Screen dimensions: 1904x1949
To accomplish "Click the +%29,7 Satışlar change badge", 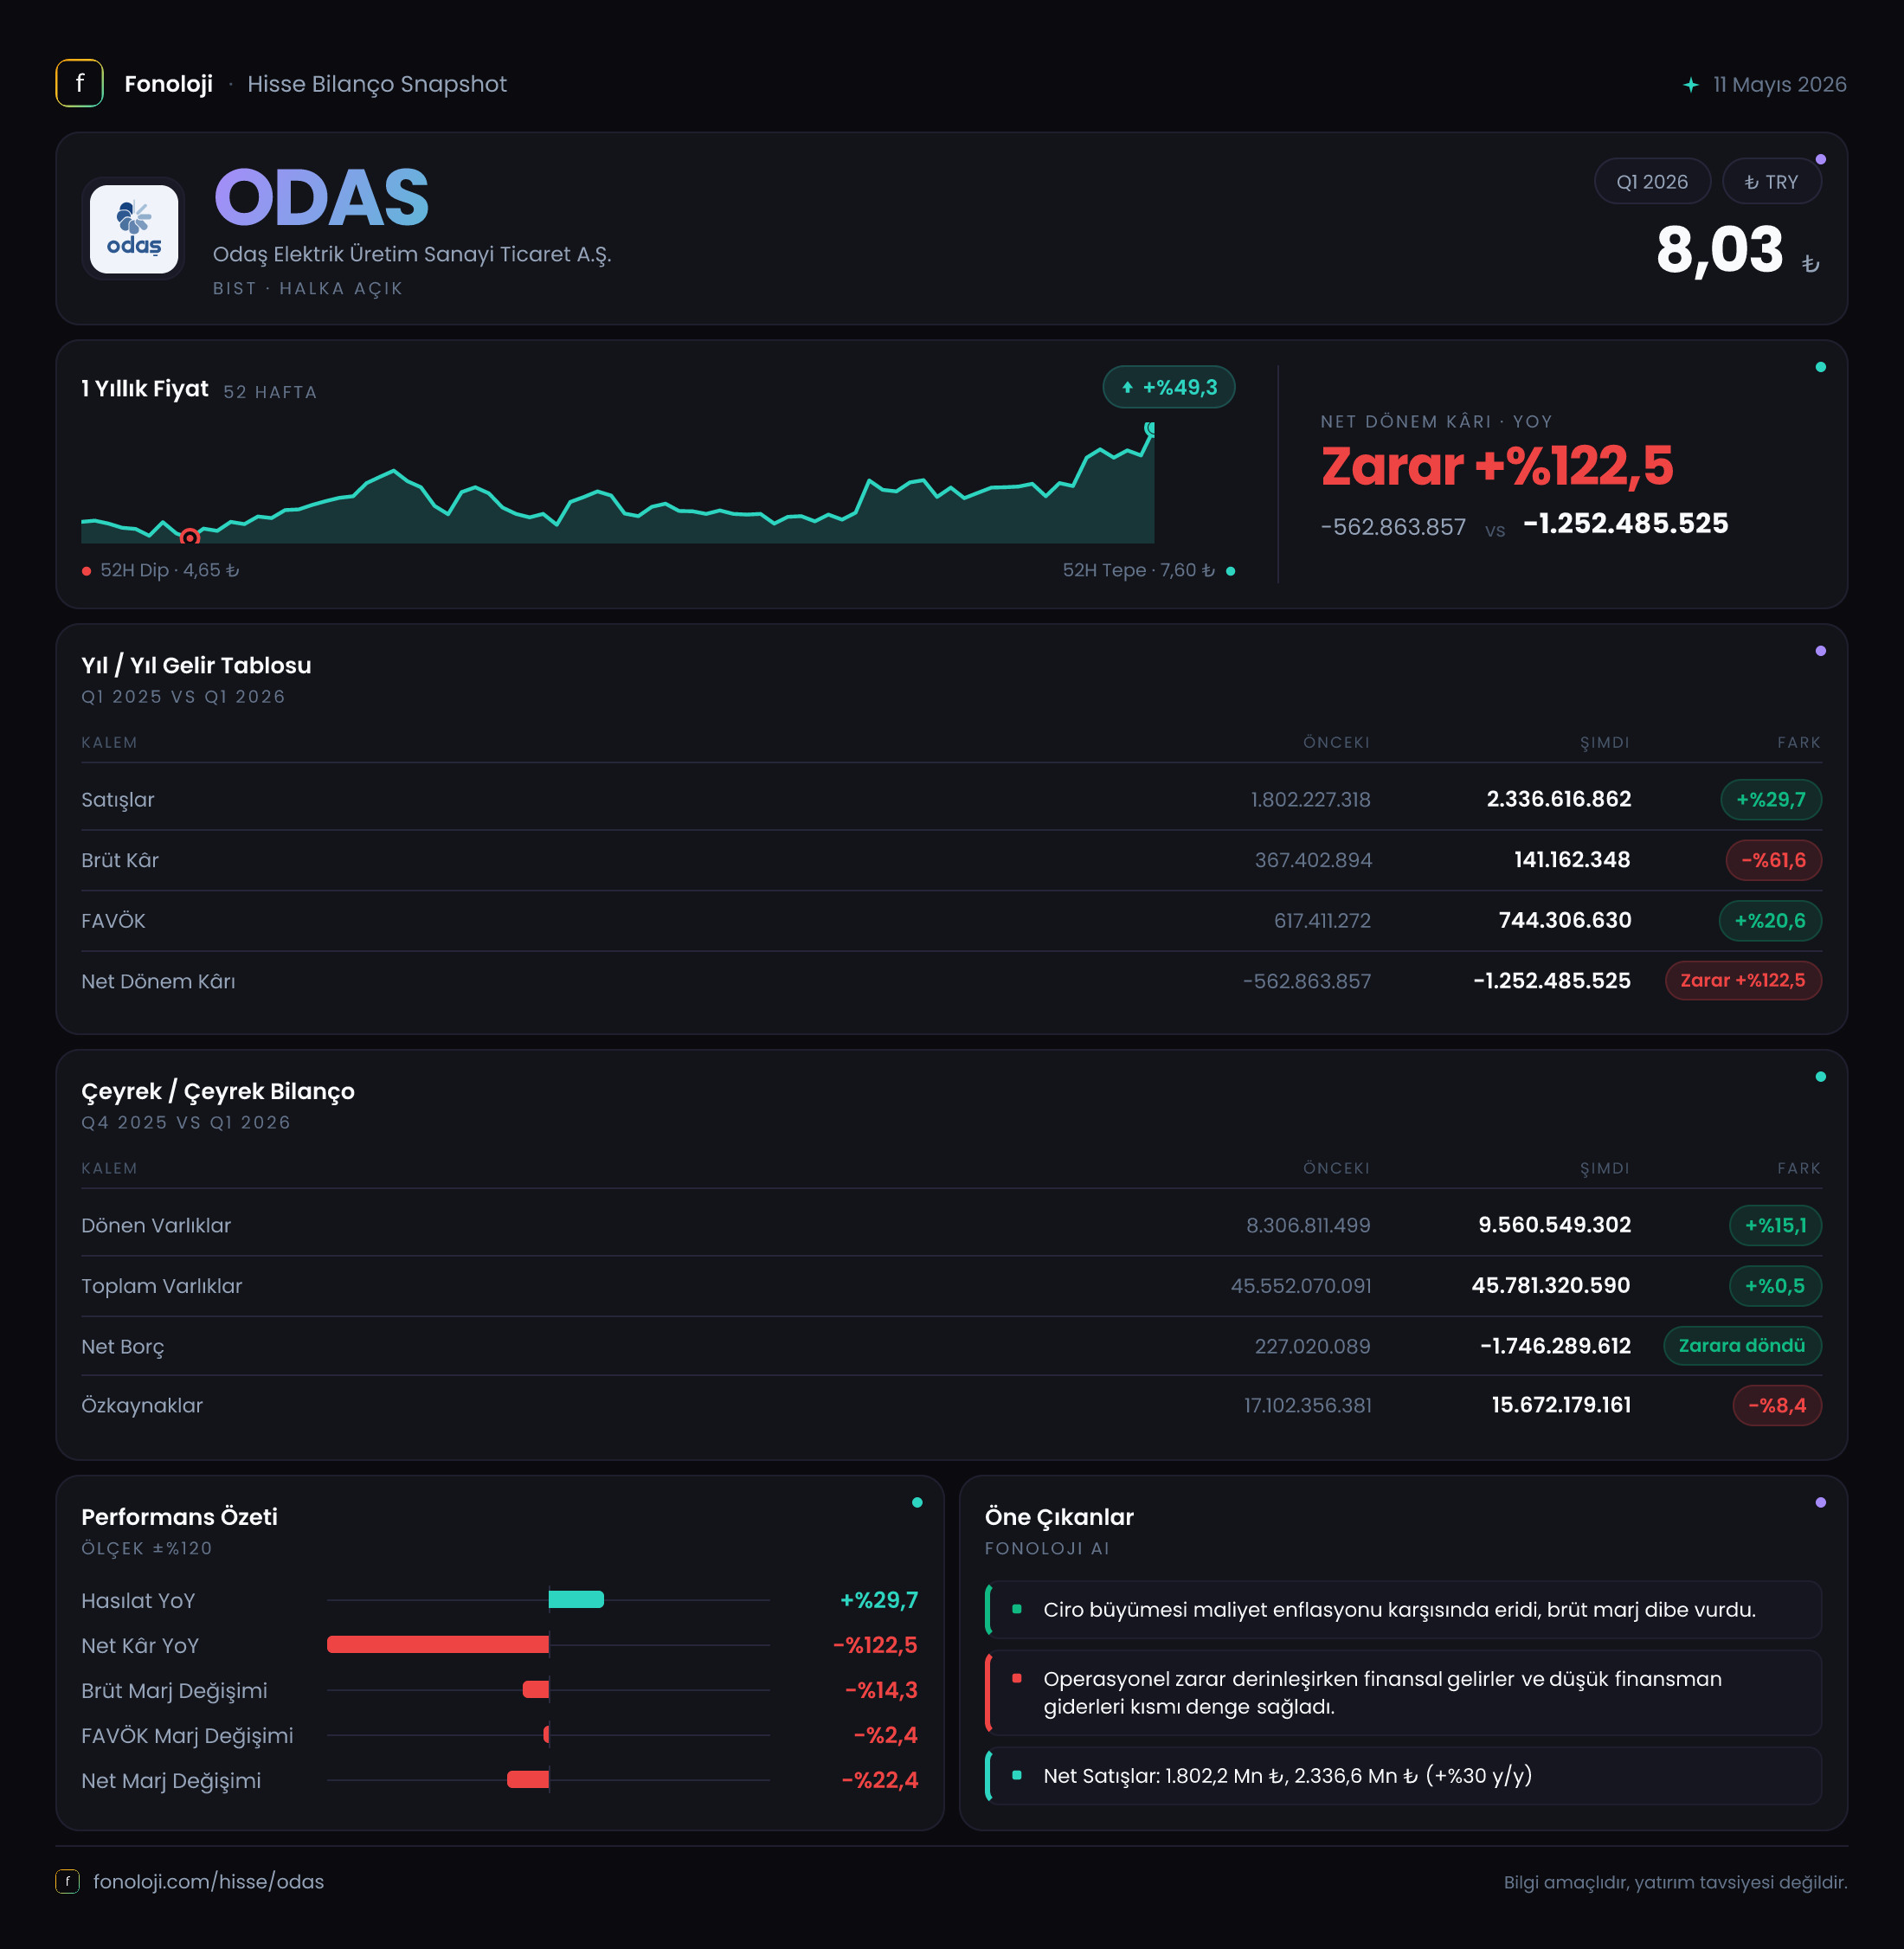I will pyautogui.click(x=1771, y=799).
